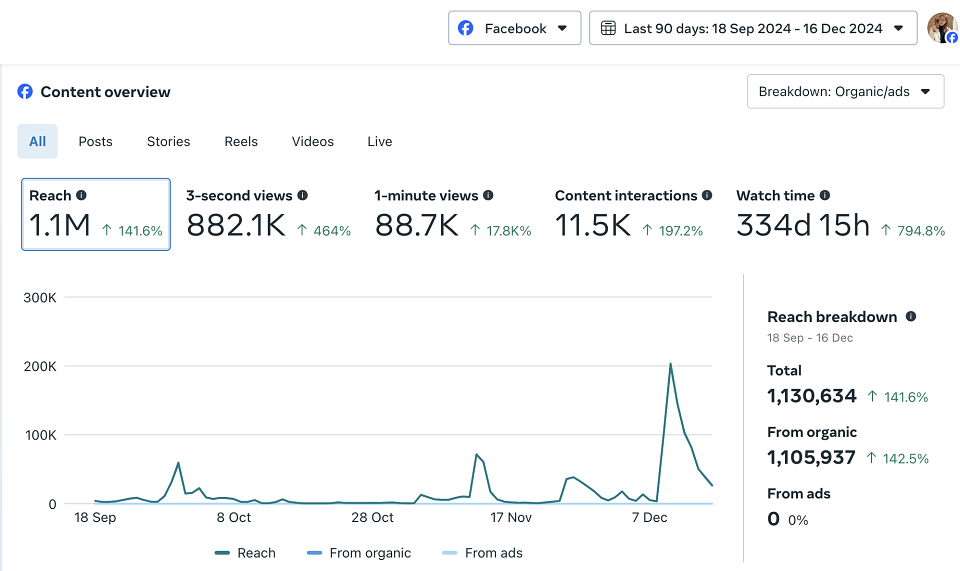Click info icon beside 1-minute views
960x571 pixels.
[488, 195]
